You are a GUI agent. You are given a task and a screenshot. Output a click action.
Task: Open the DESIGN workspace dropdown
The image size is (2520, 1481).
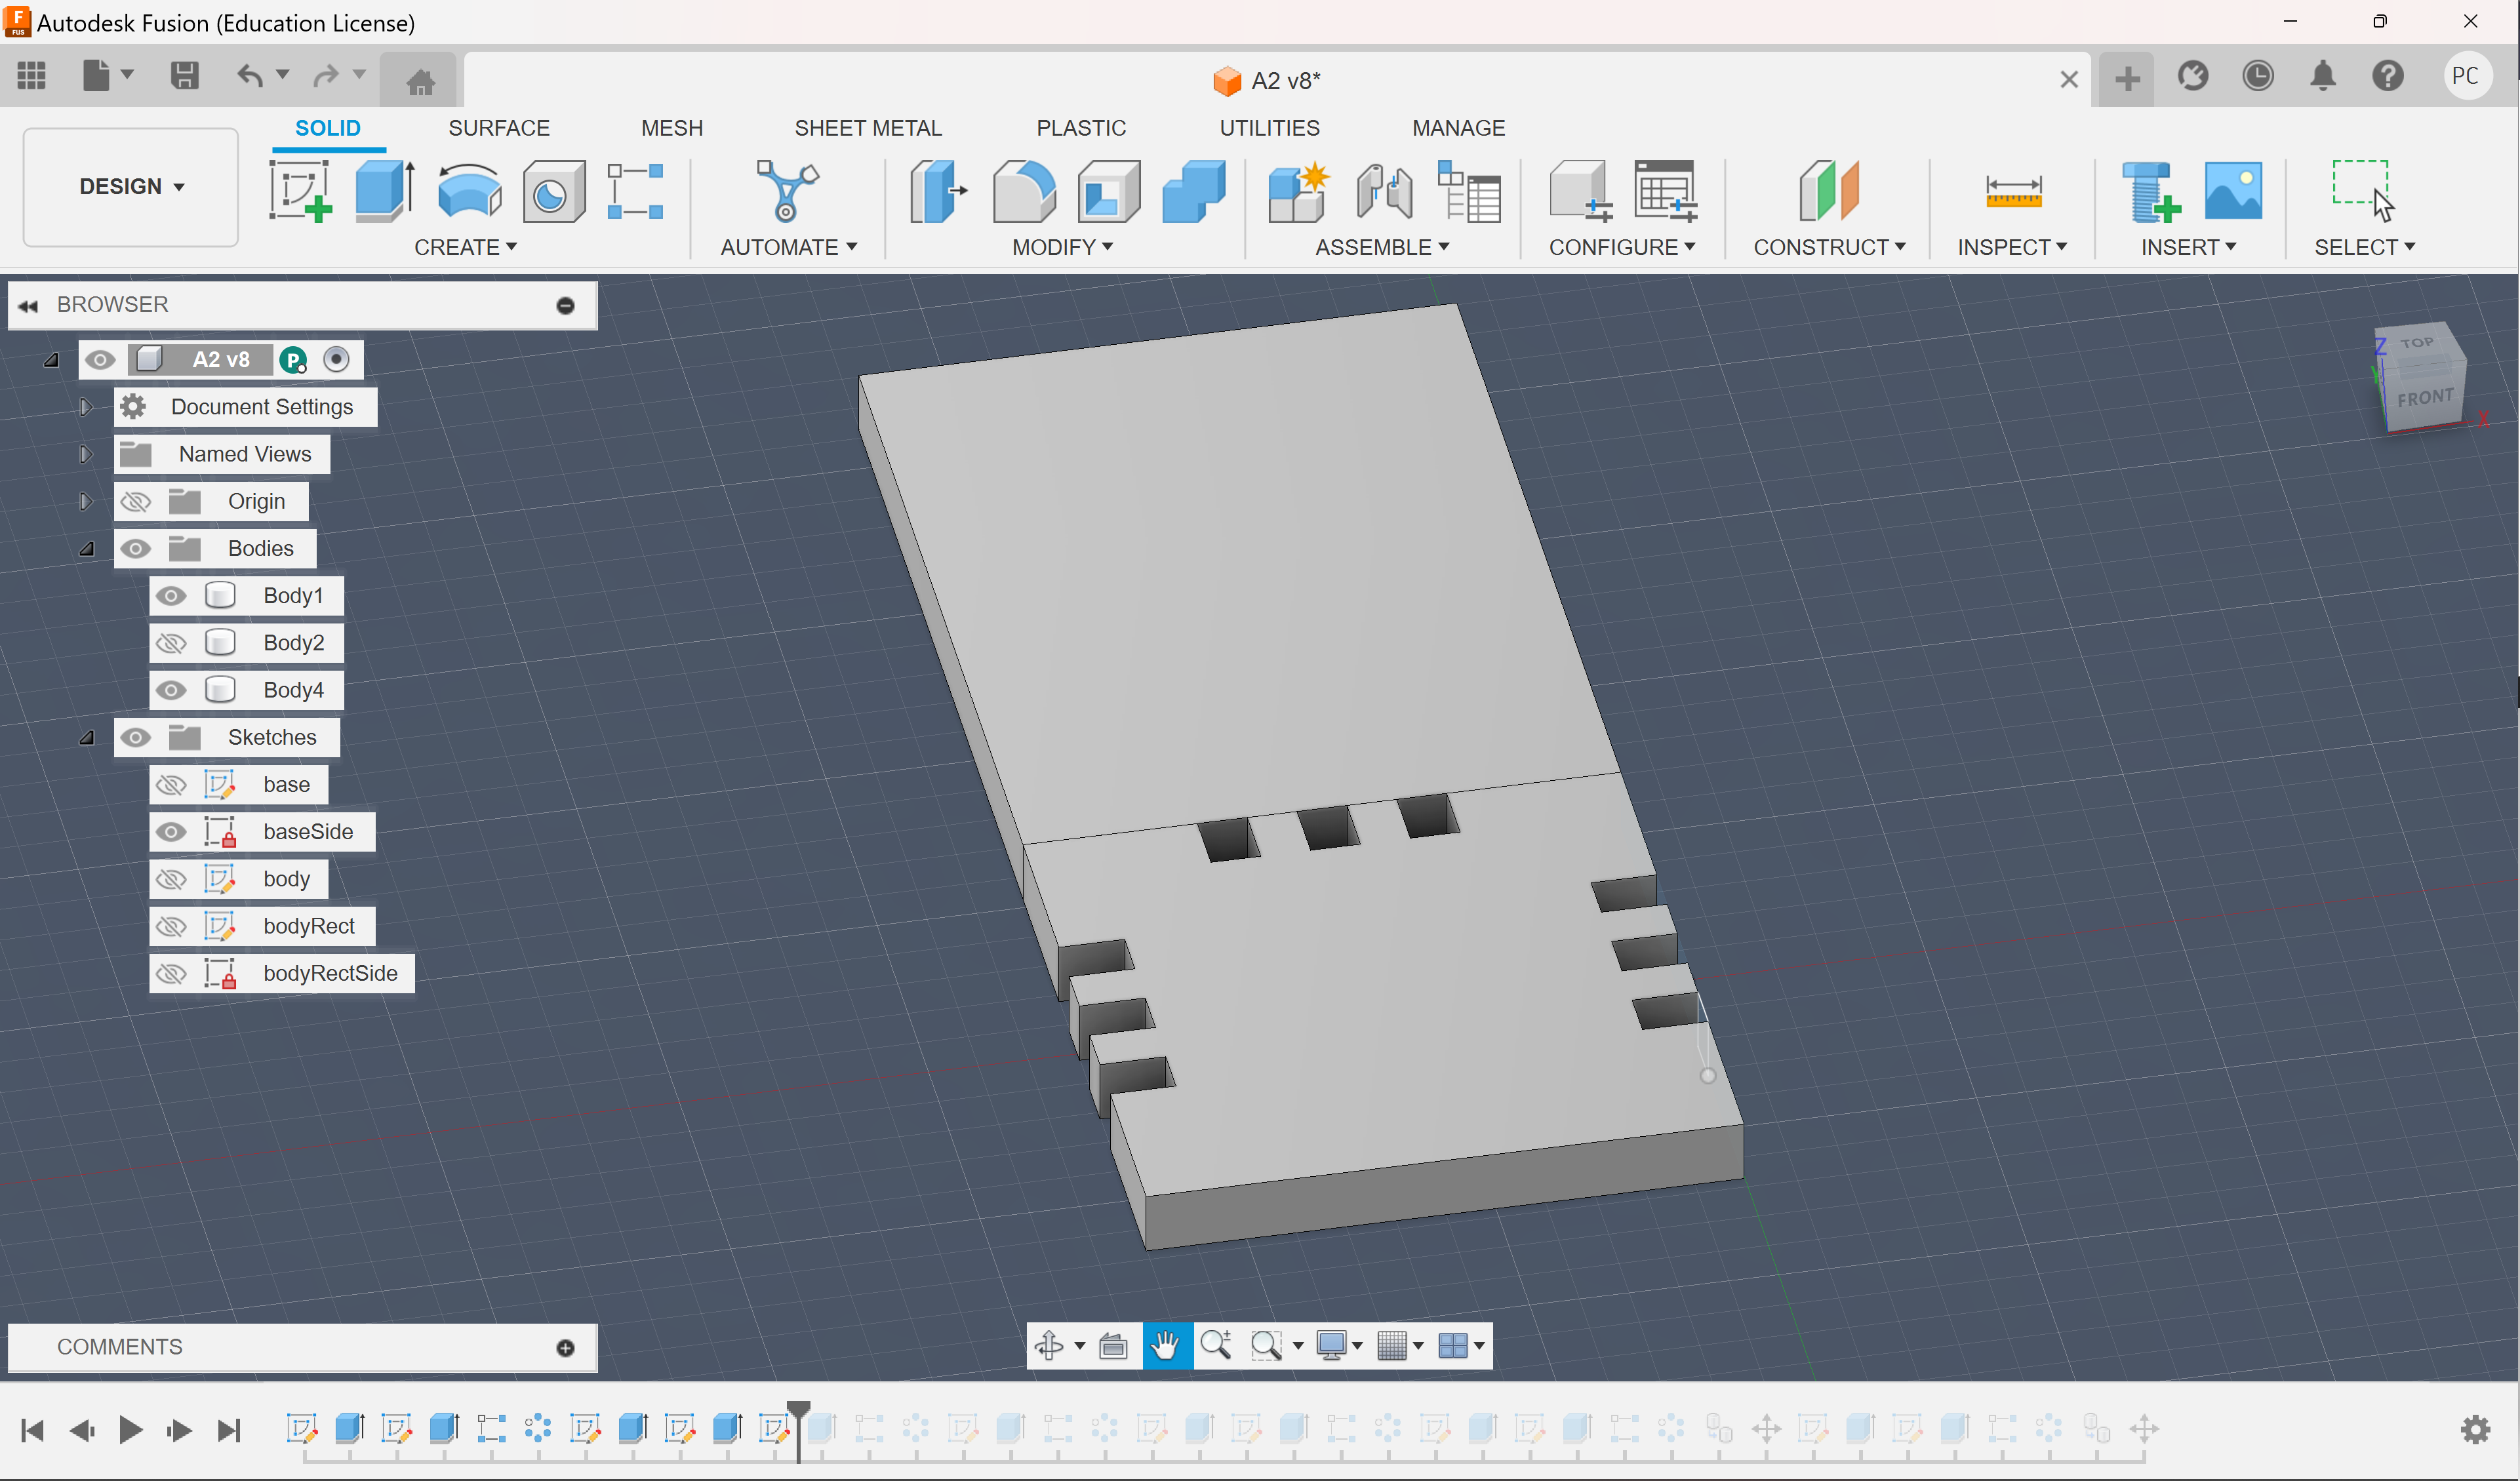131,187
